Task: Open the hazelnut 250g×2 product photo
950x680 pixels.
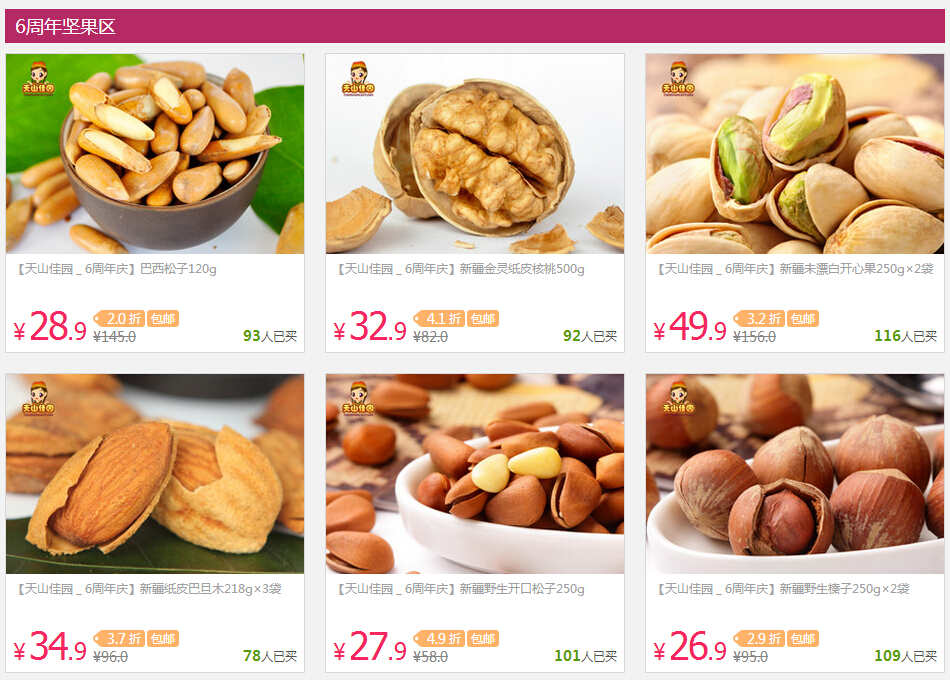Action: tap(795, 473)
